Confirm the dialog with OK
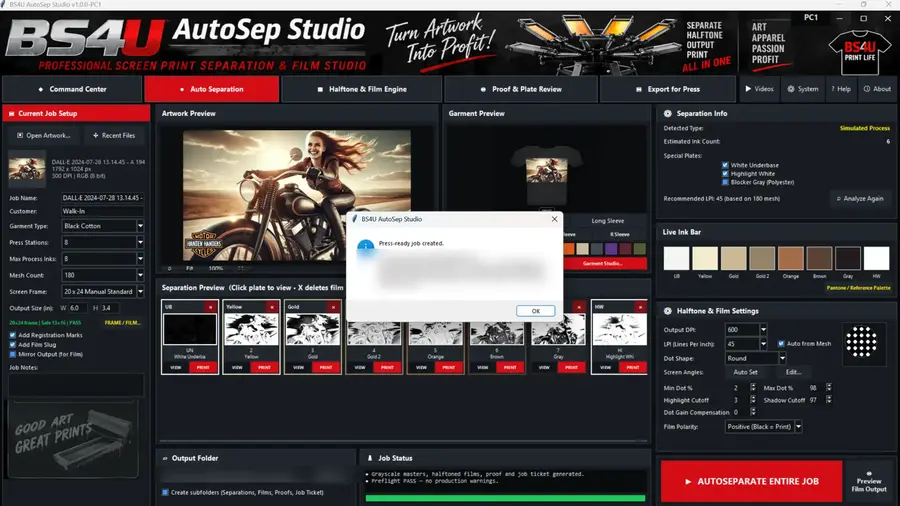 coord(535,311)
